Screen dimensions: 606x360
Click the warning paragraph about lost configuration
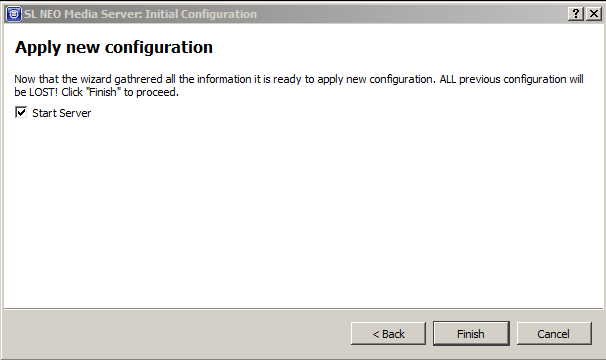pyautogui.click(x=299, y=85)
